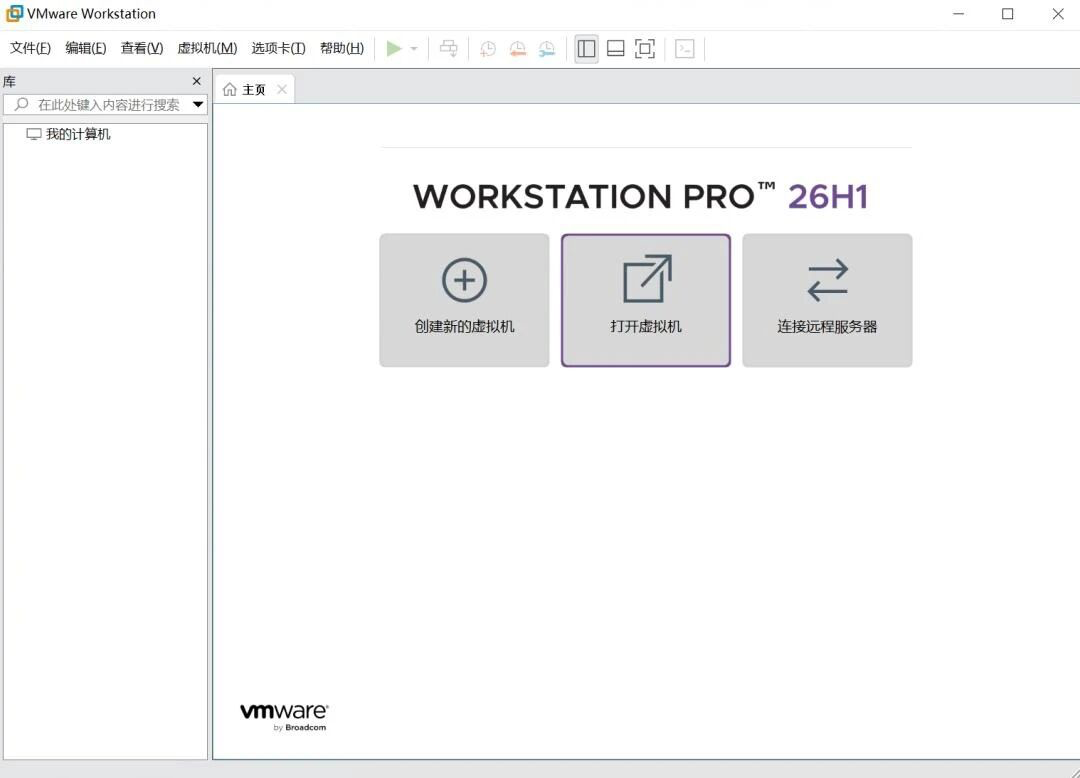Click the monitor icon beside 我的计算机
The height and width of the screenshot is (778, 1080).
click(34, 134)
